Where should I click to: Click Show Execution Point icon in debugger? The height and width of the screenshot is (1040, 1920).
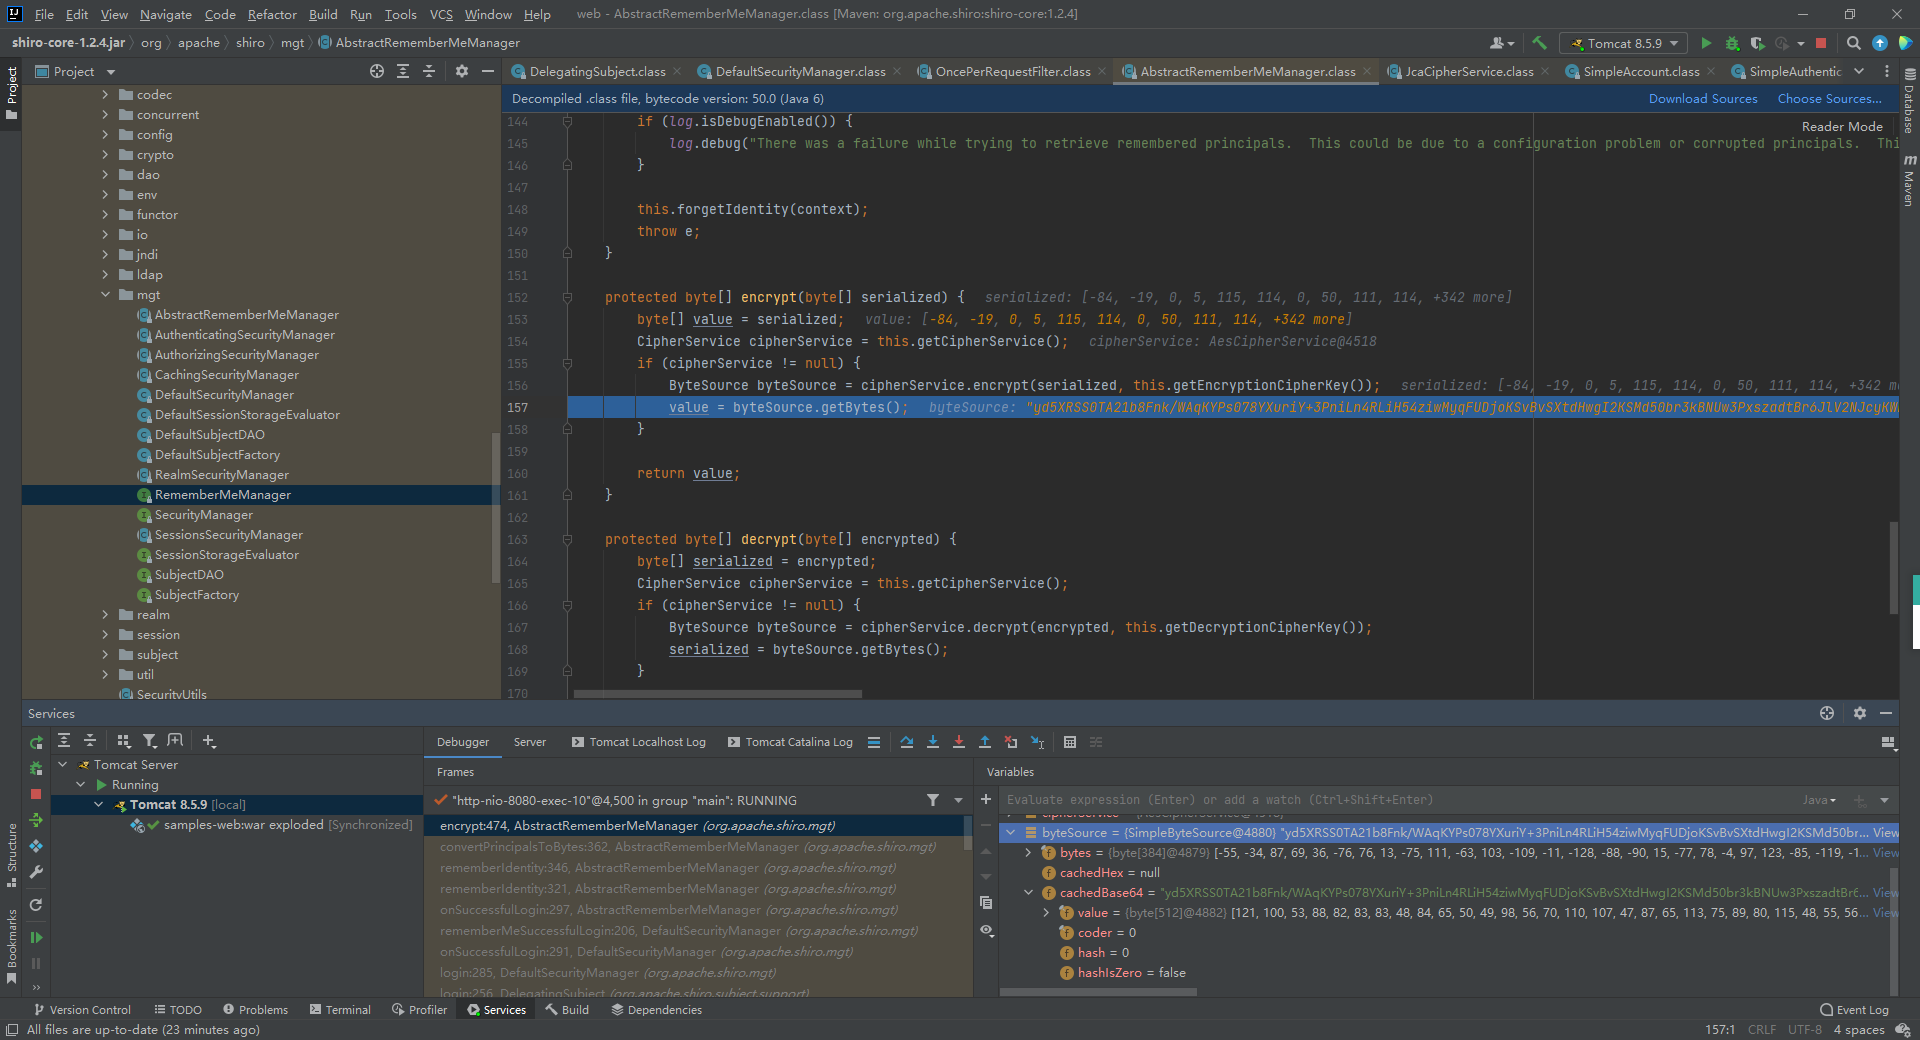tap(874, 742)
